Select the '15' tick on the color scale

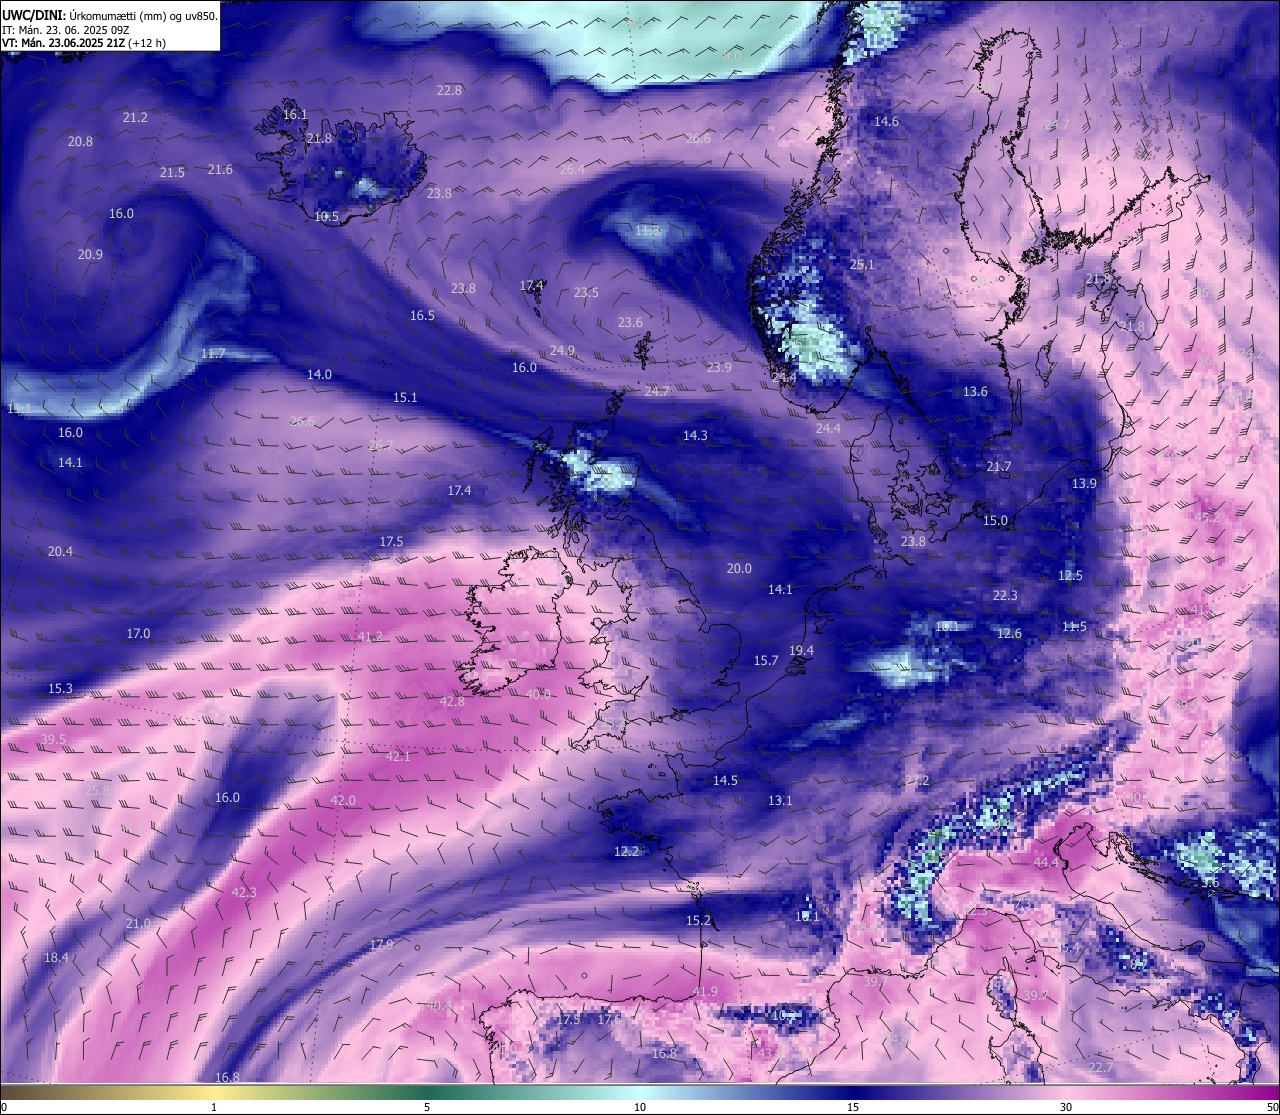(853, 1107)
